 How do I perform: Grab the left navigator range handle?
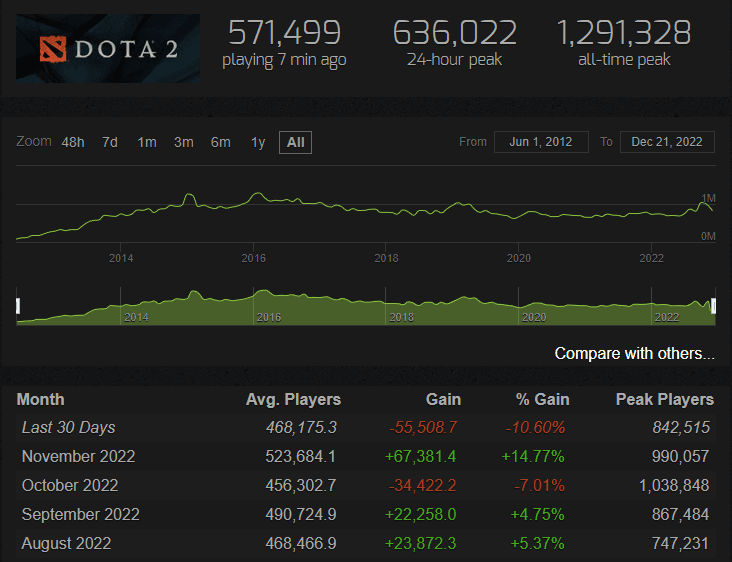click(x=18, y=306)
